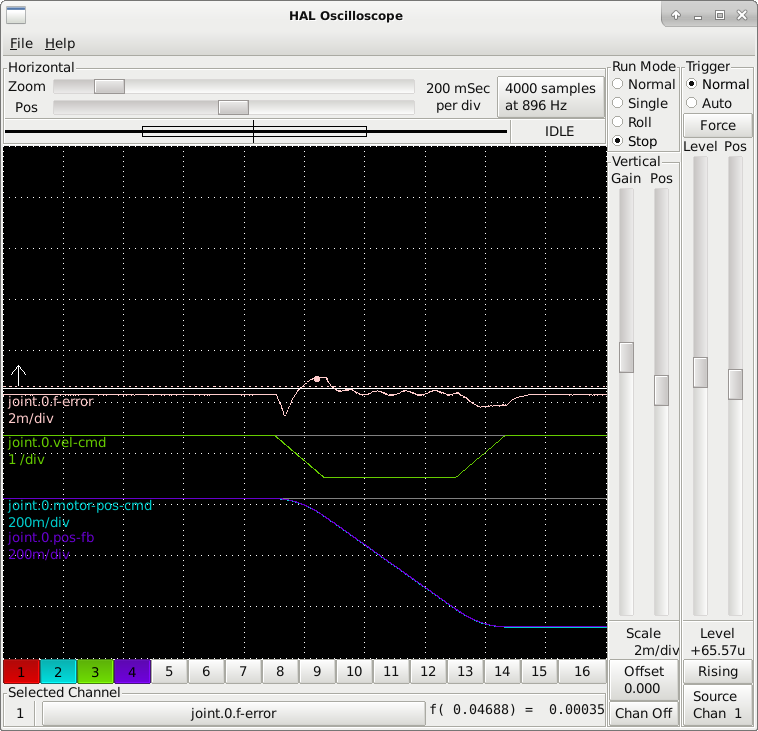The image size is (758, 731).
Task: Select channel 12 button
Action: [x=428, y=672]
